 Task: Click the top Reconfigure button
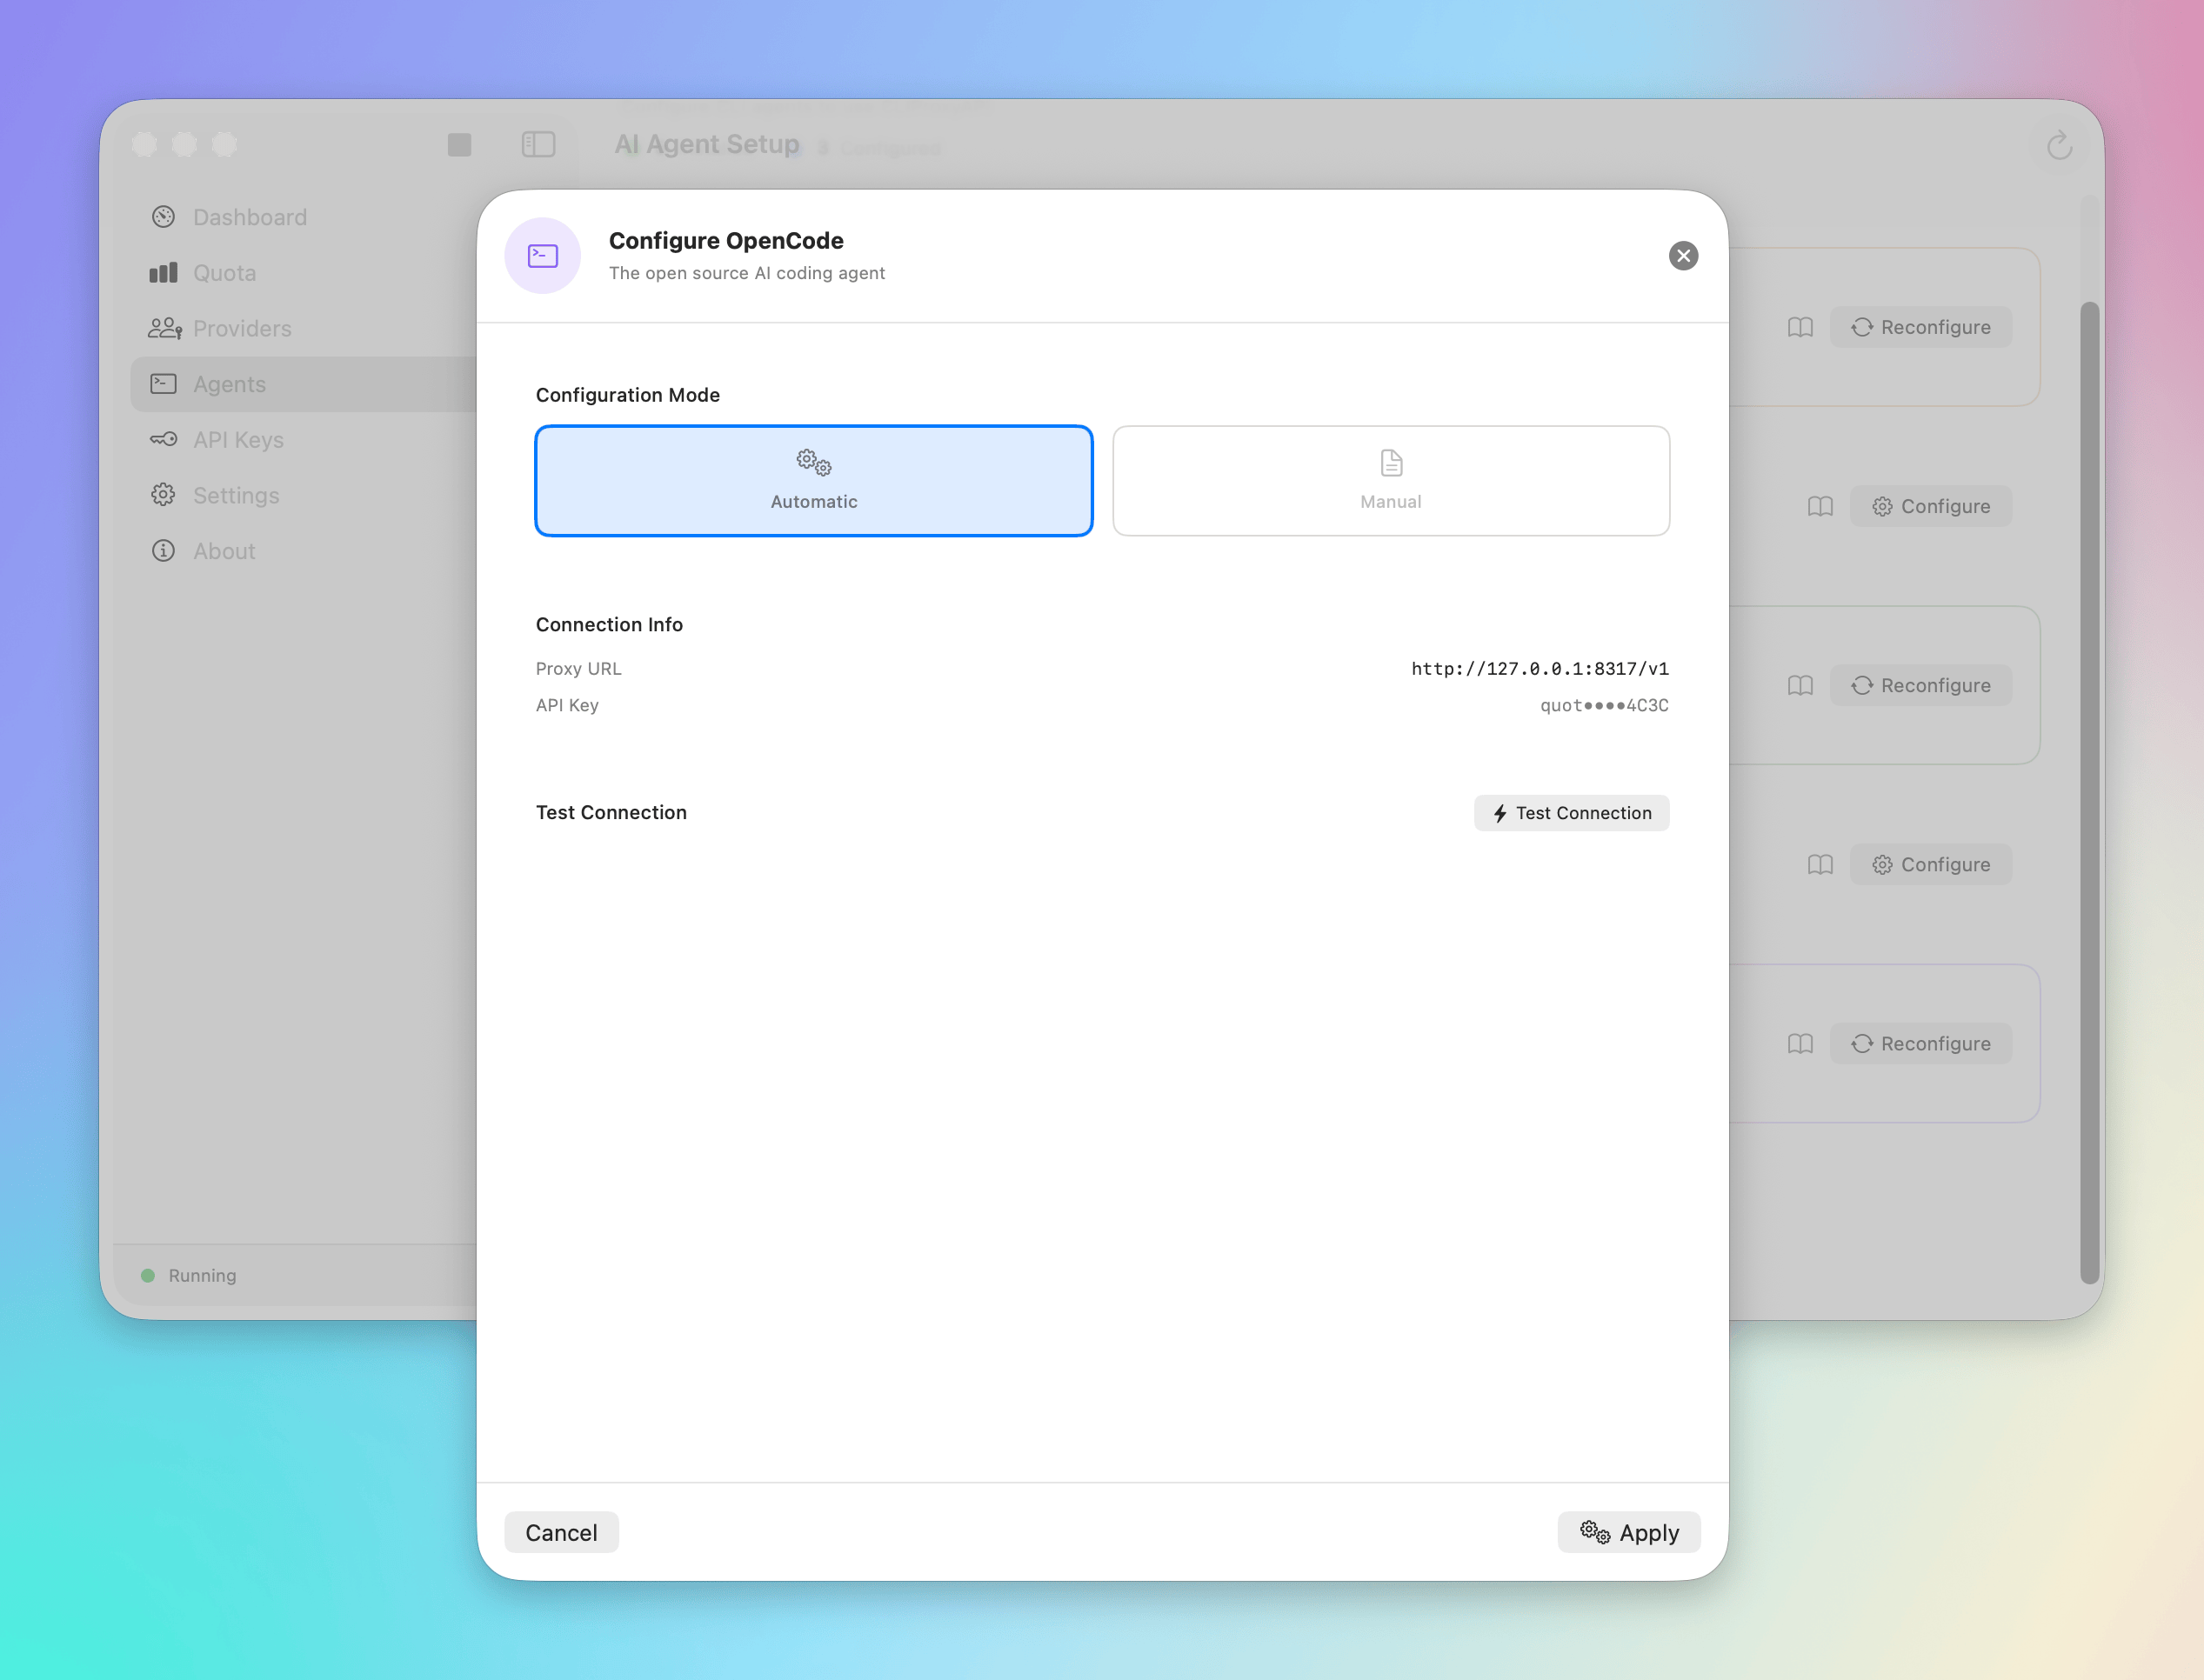(1920, 328)
